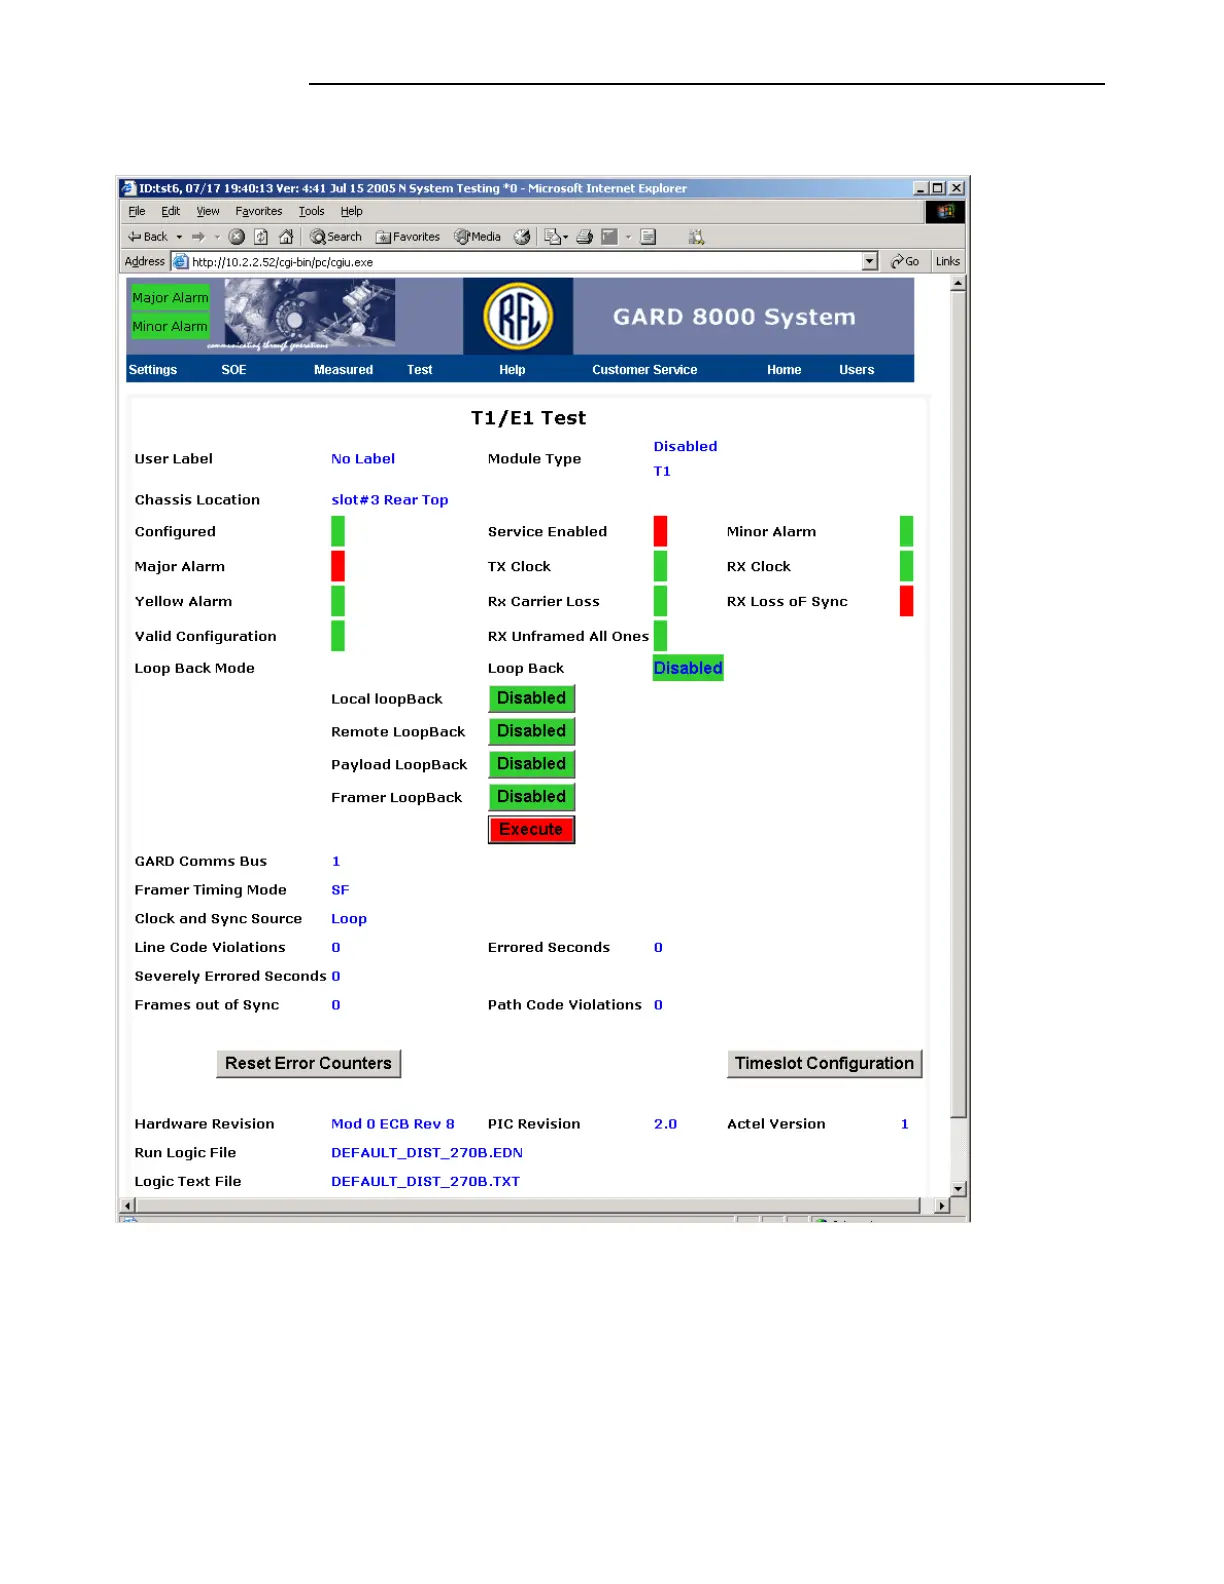This screenshot has width=1224, height=1584.
Task: Click the vertical scrollbar up arrow
Action: [958, 284]
